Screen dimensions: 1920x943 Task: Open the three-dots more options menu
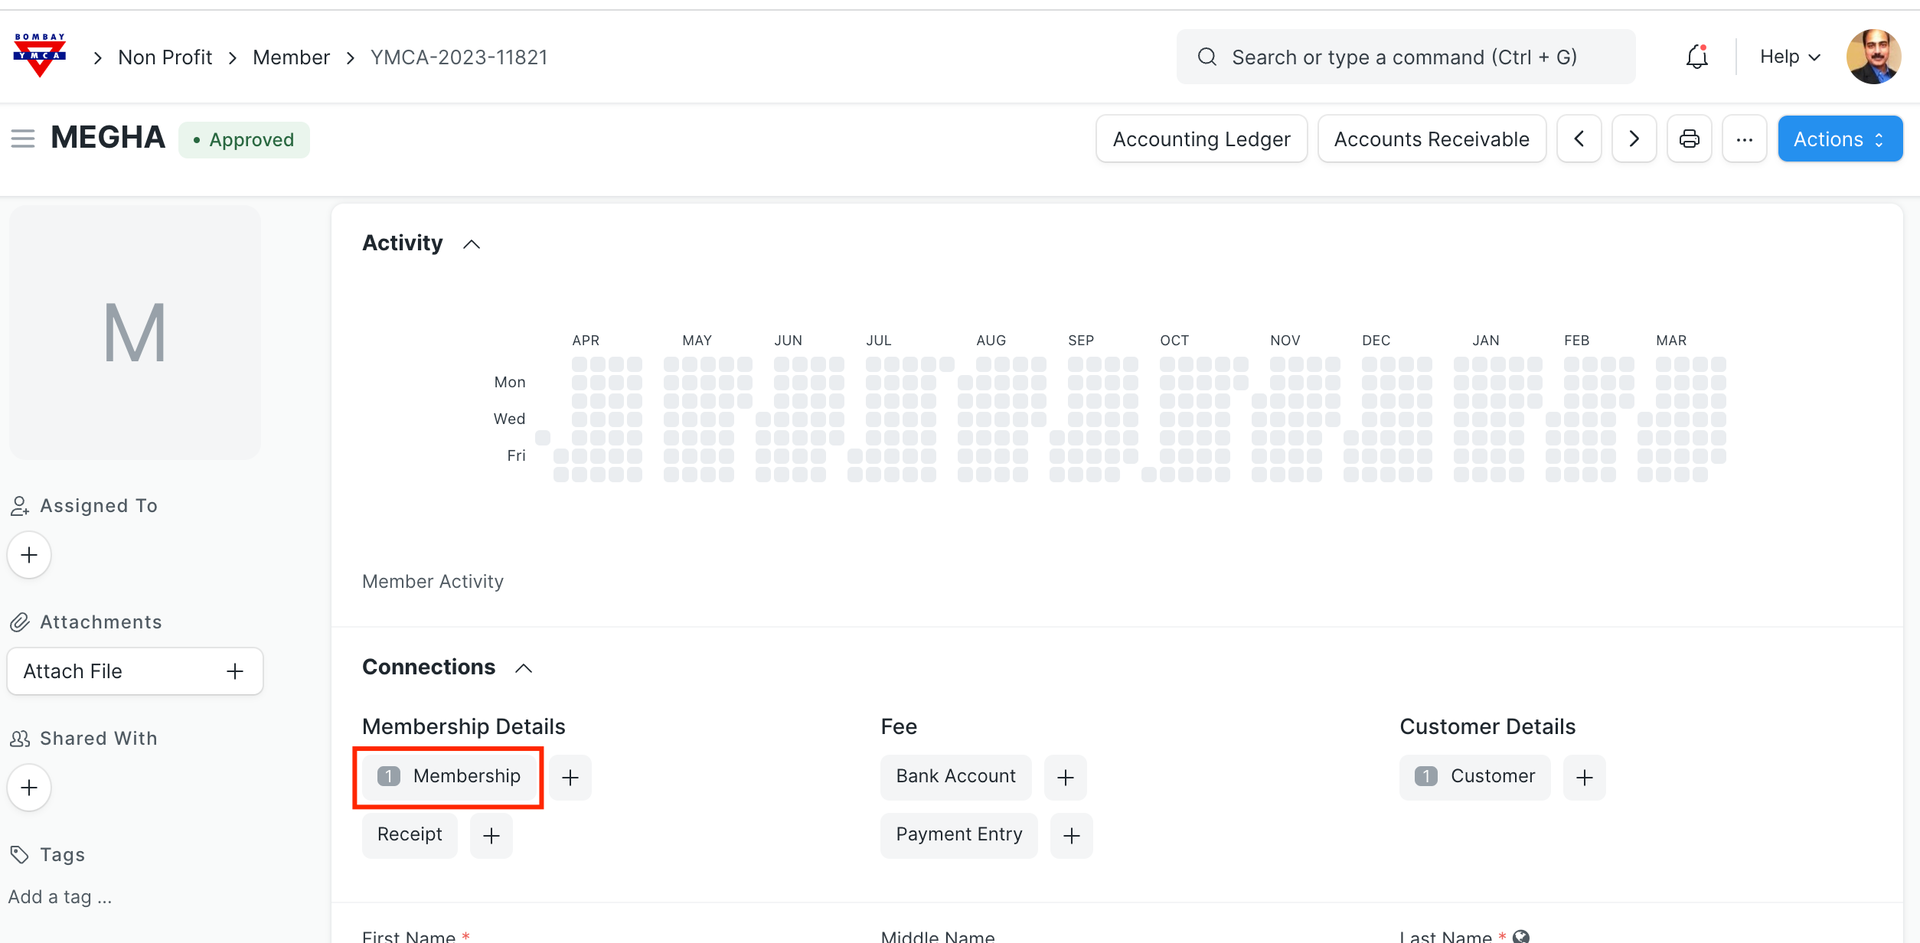(1744, 139)
